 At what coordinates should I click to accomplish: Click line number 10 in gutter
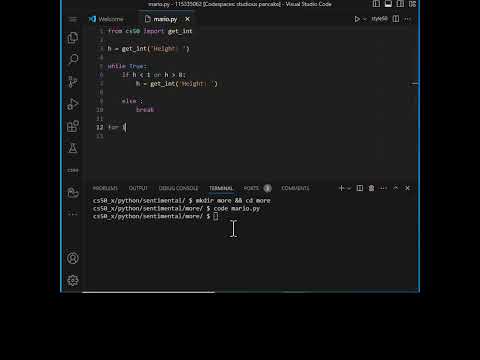coord(100,110)
